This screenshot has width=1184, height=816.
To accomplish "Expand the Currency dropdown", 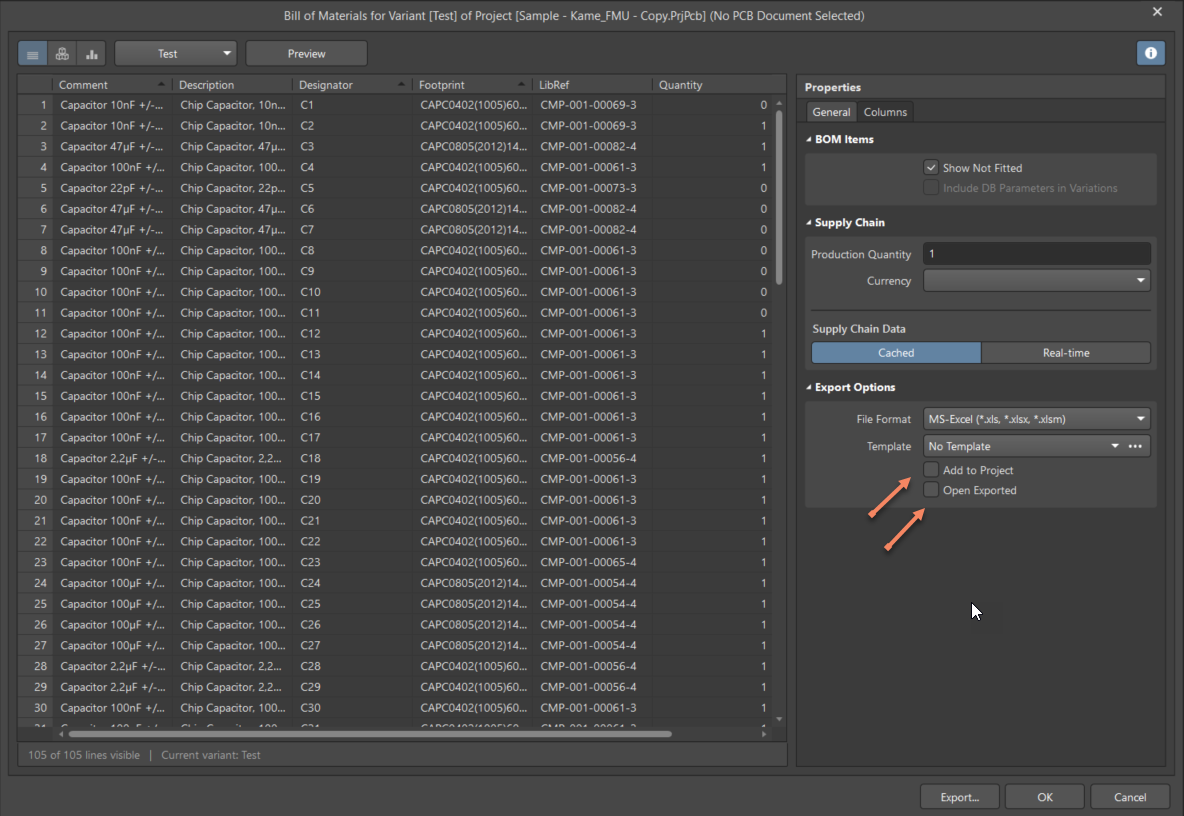I will pos(1036,281).
